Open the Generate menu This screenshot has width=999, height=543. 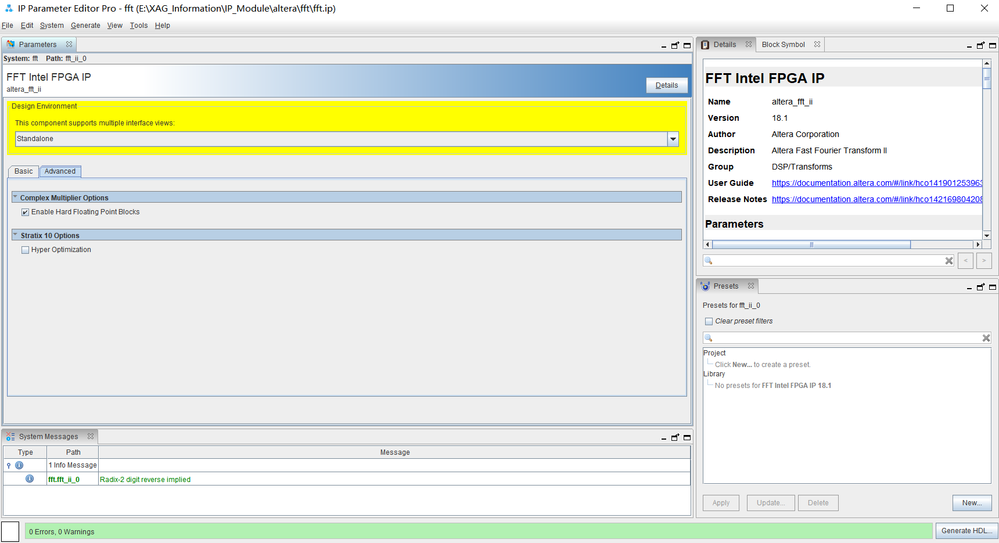click(85, 25)
